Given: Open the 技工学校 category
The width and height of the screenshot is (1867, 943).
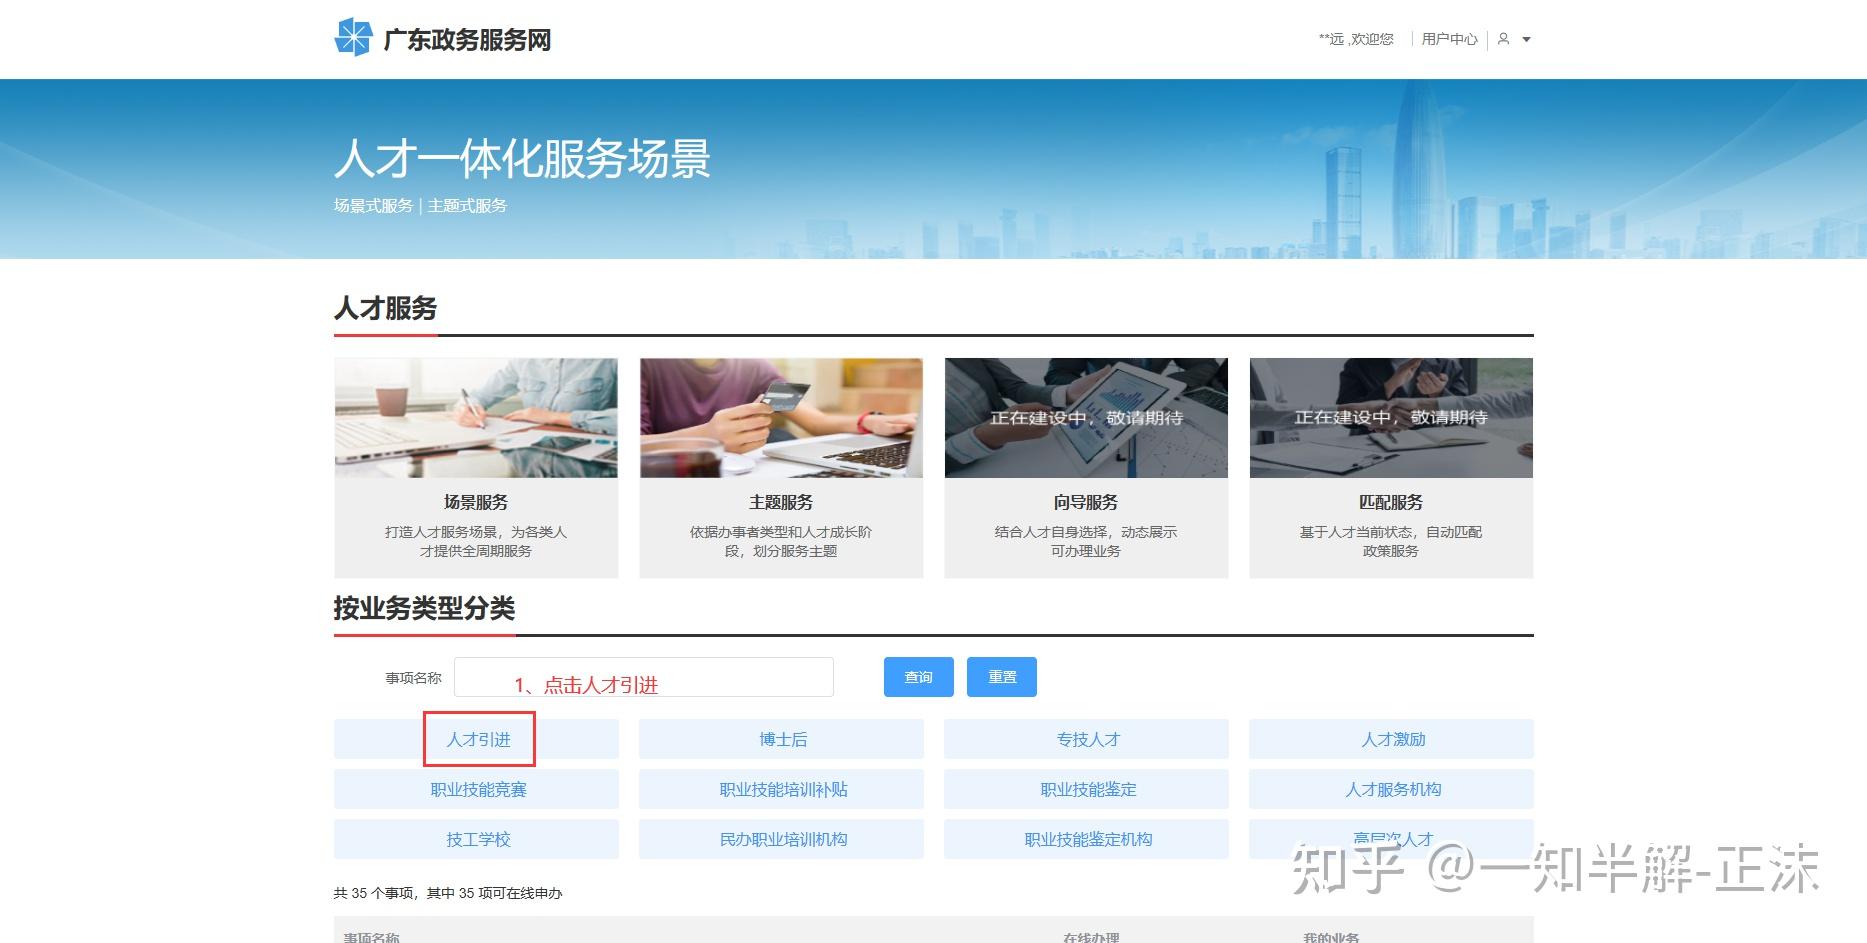Looking at the screenshot, I should [478, 839].
